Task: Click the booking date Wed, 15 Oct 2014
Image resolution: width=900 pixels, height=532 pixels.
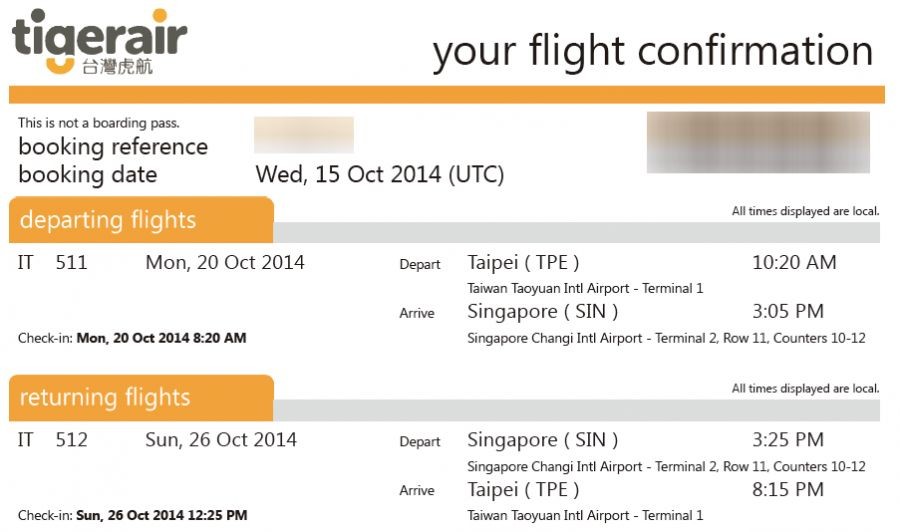Action: 379,175
